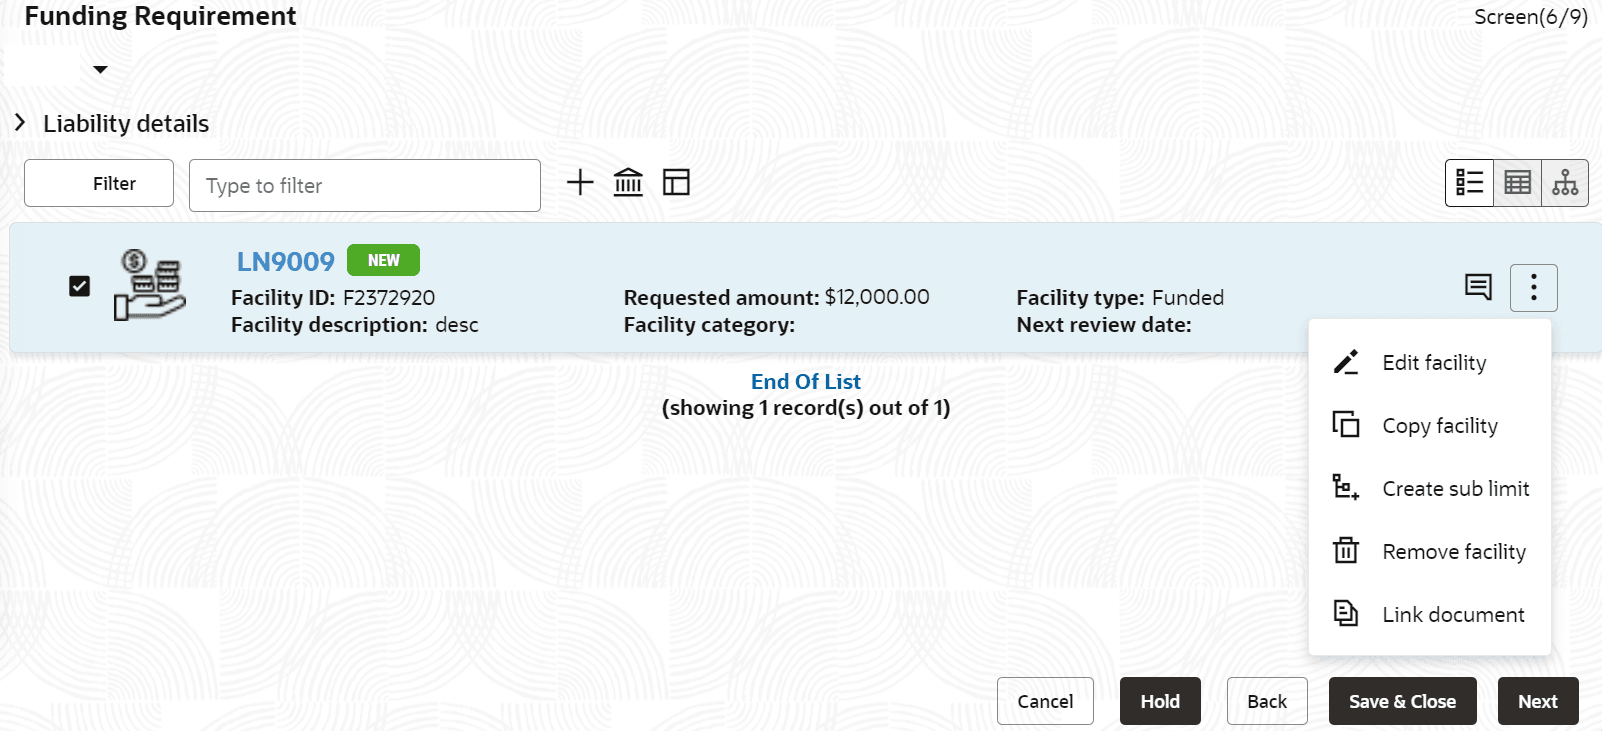The image size is (1606, 741).
Task: Switch to hierarchy tree view icon
Action: (1565, 183)
